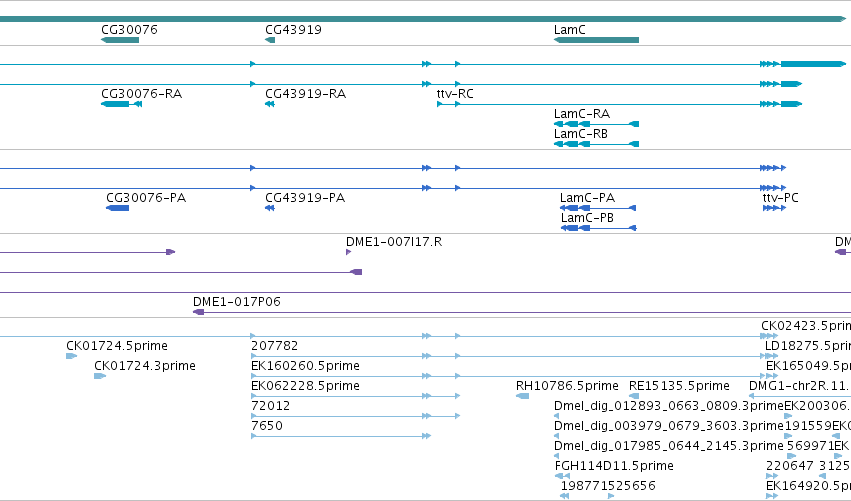Select the 207782 alignment label
The width and height of the screenshot is (851, 501).
point(274,345)
